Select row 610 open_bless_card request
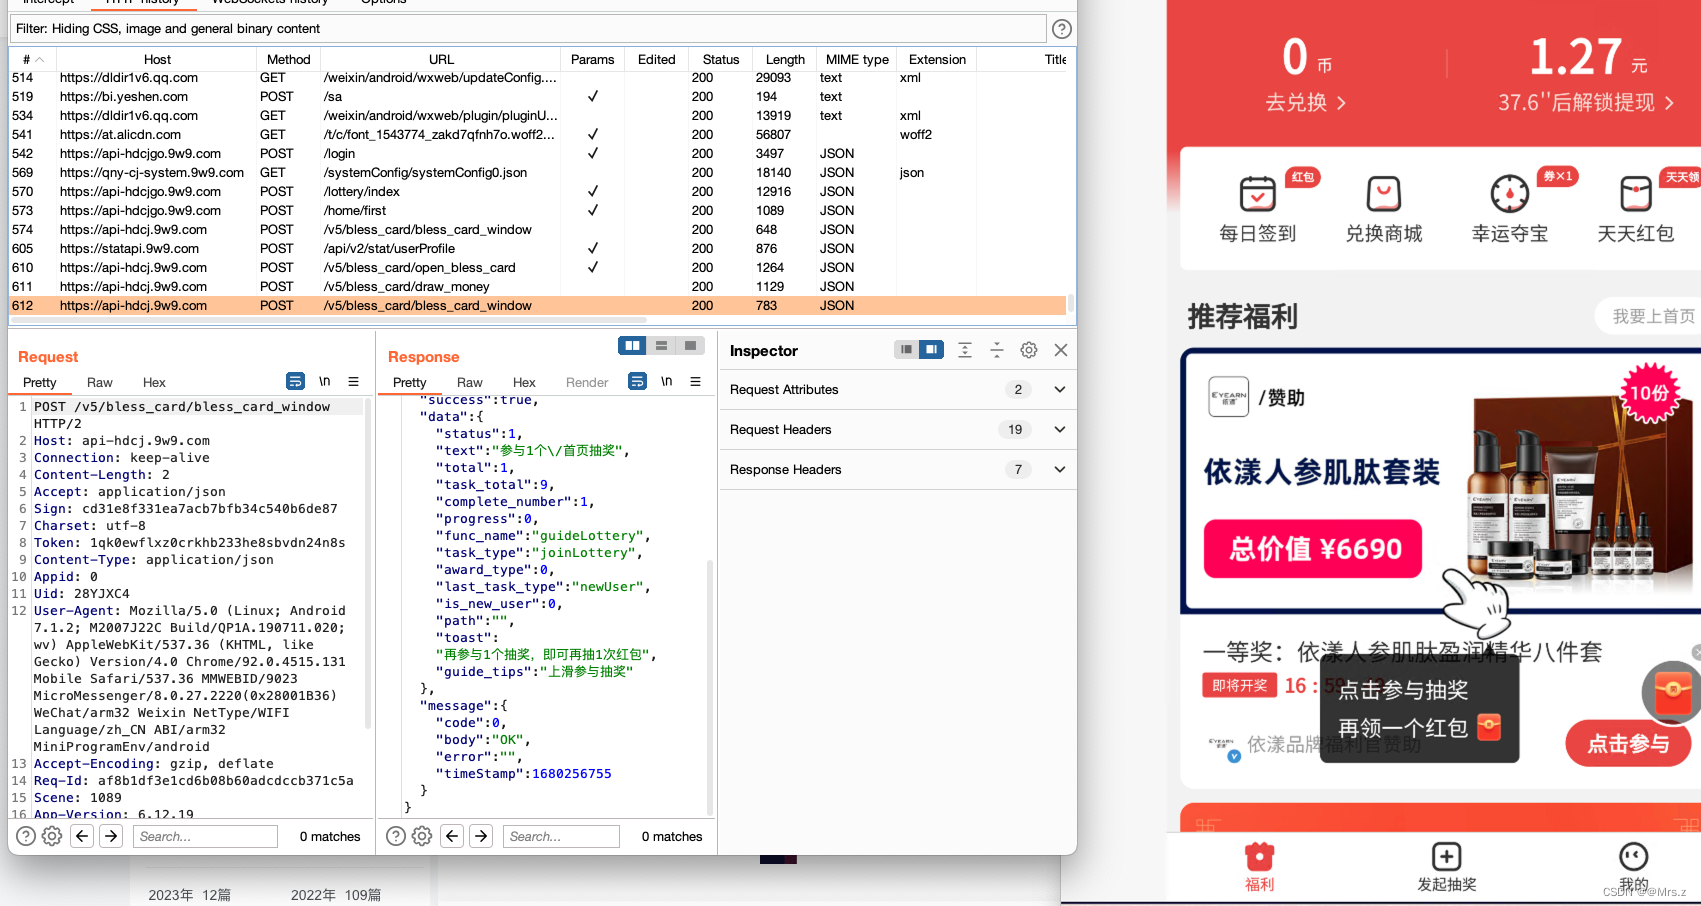This screenshot has height=906, width=1701. click(x=538, y=267)
